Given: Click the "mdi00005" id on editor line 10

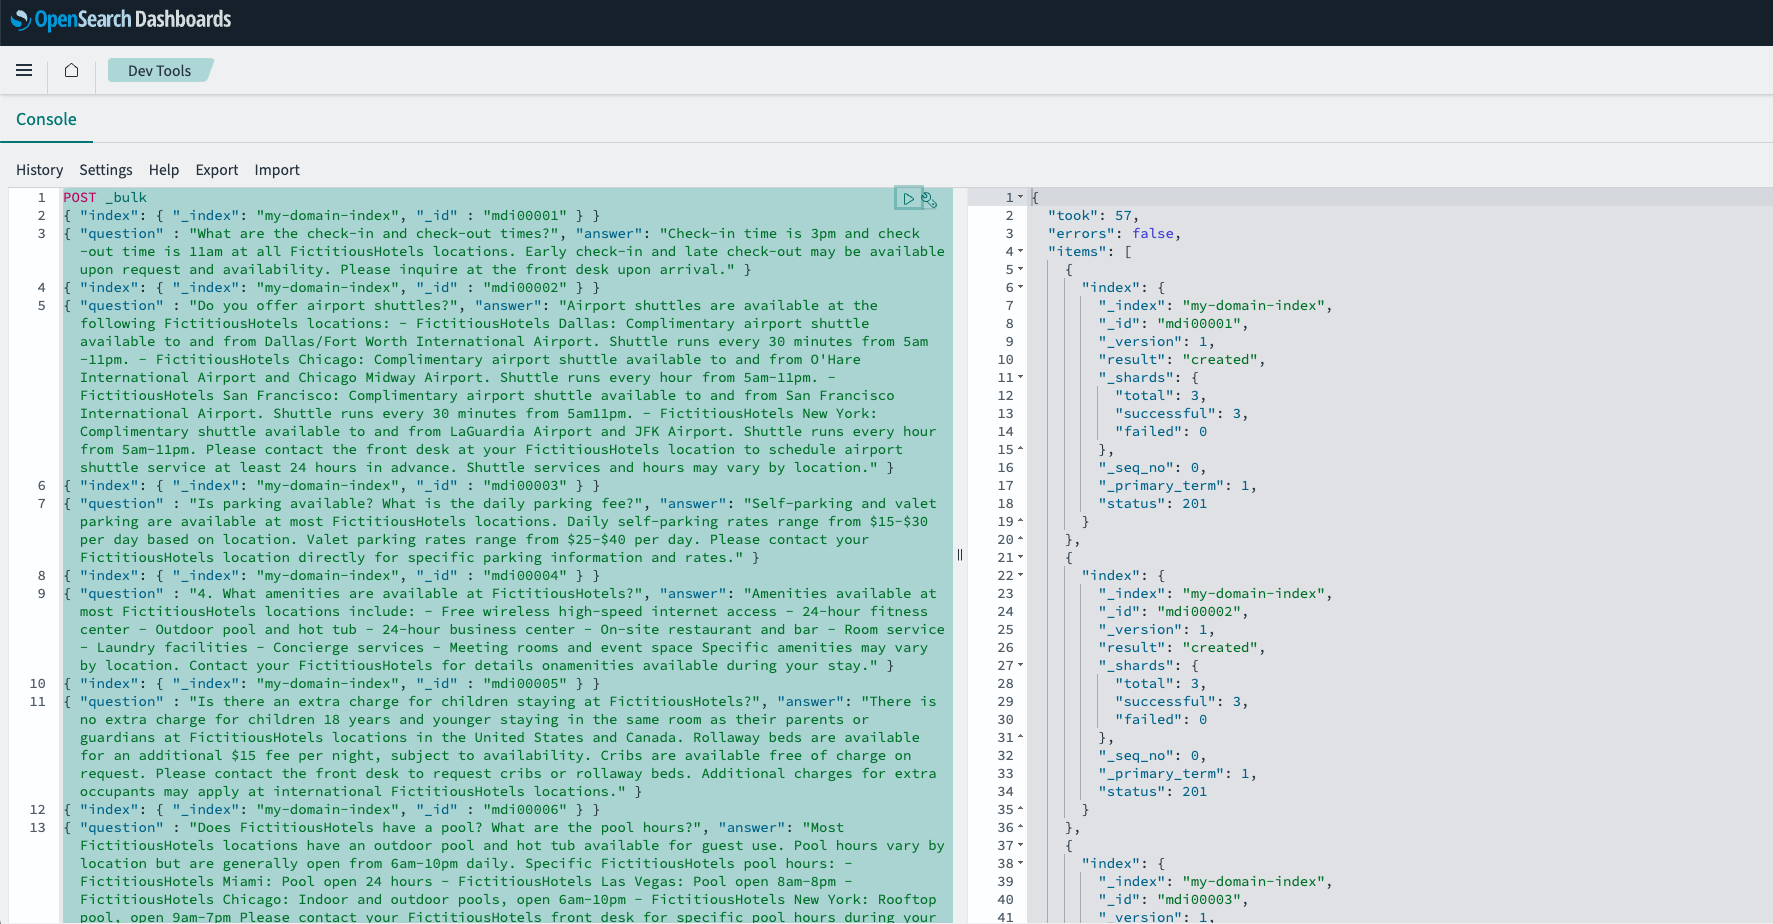Looking at the screenshot, I should (525, 684).
